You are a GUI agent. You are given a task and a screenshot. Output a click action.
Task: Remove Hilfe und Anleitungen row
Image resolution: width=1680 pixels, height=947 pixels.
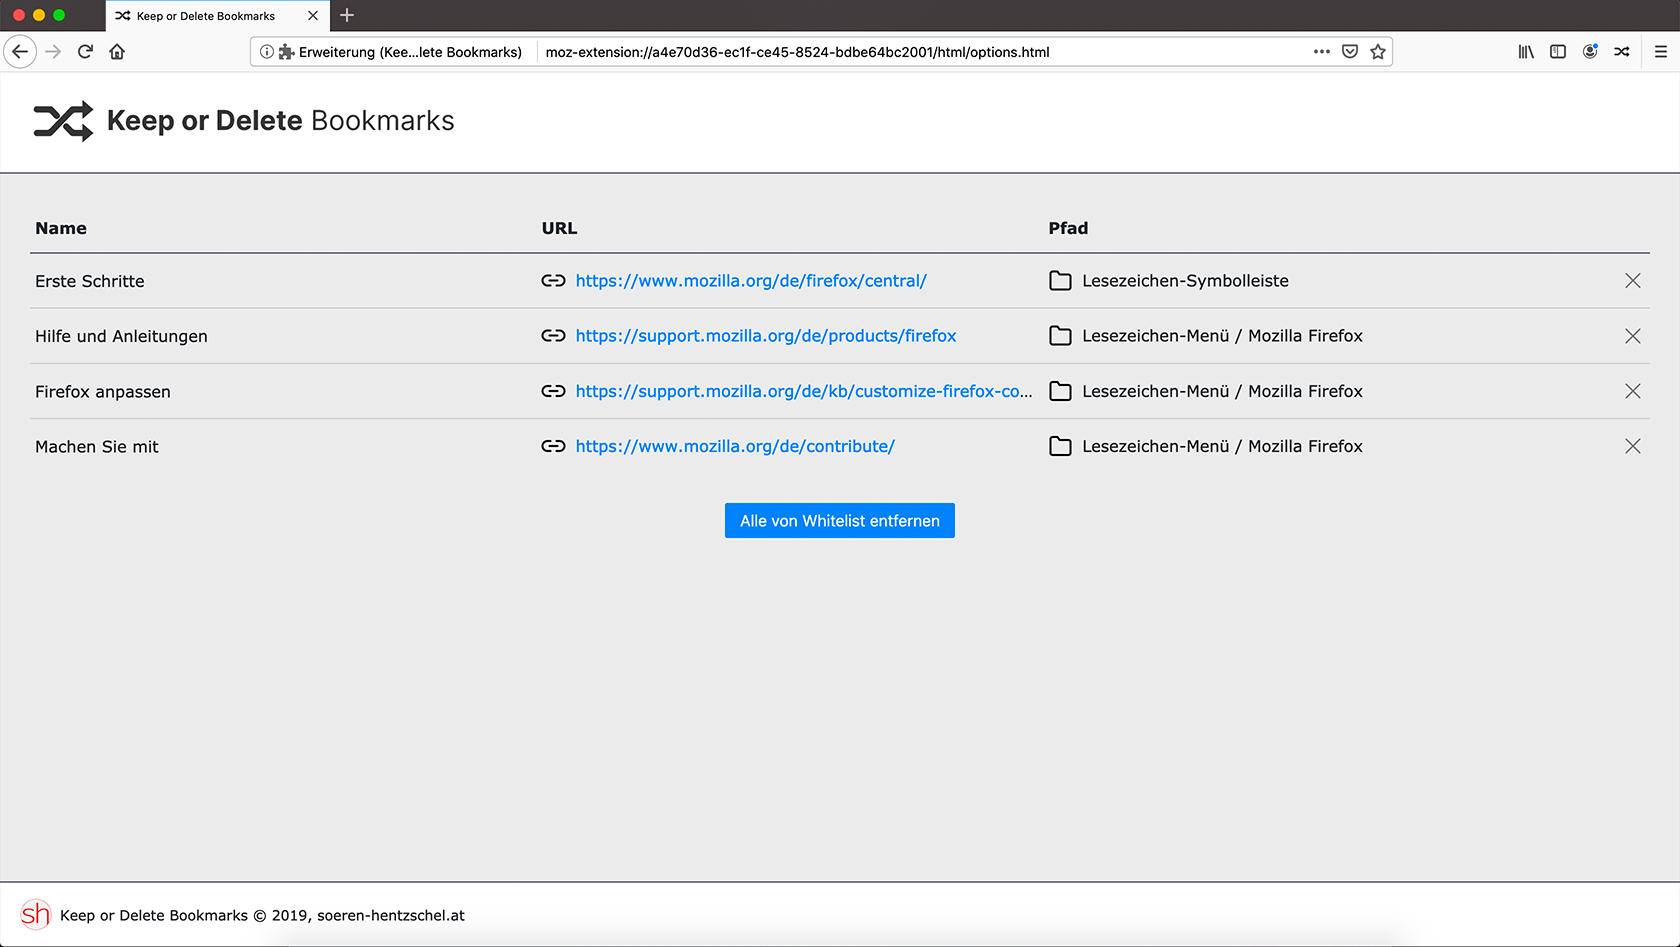(1632, 336)
